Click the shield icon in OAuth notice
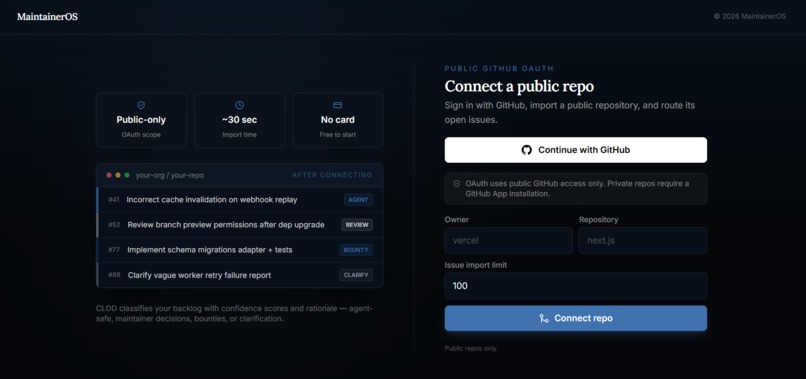Screen dimensions: 806x379 [456, 184]
